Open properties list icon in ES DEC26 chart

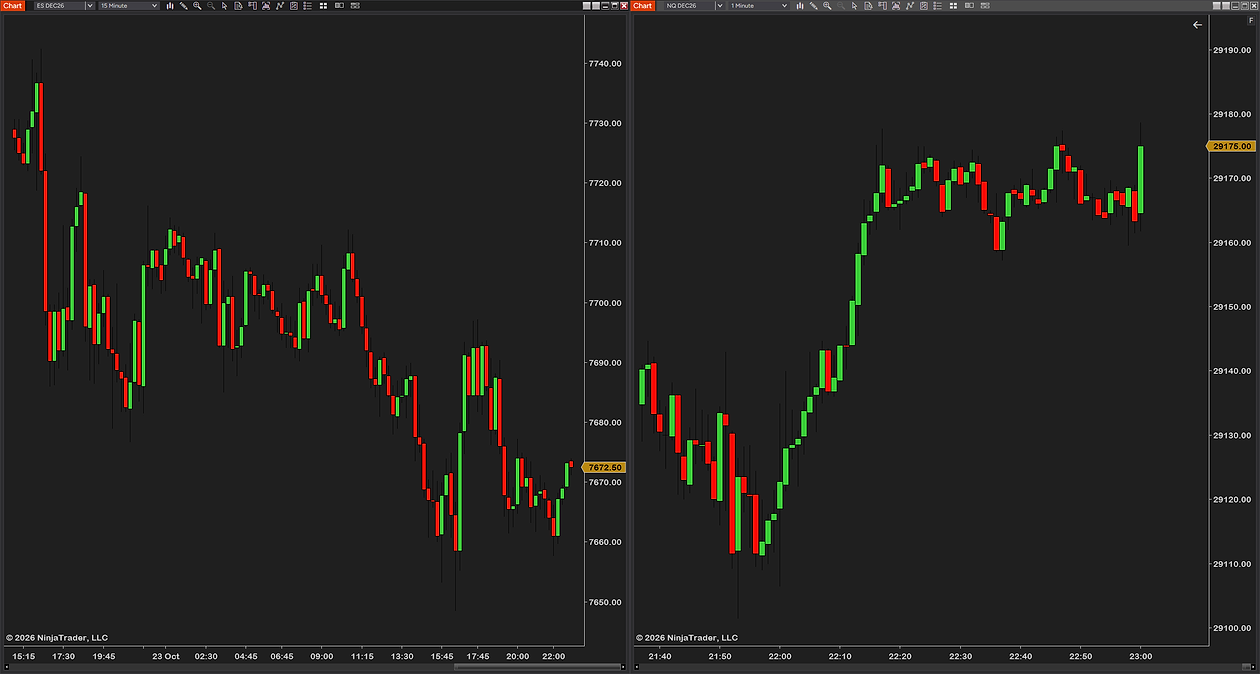click(x=307, y=6)
